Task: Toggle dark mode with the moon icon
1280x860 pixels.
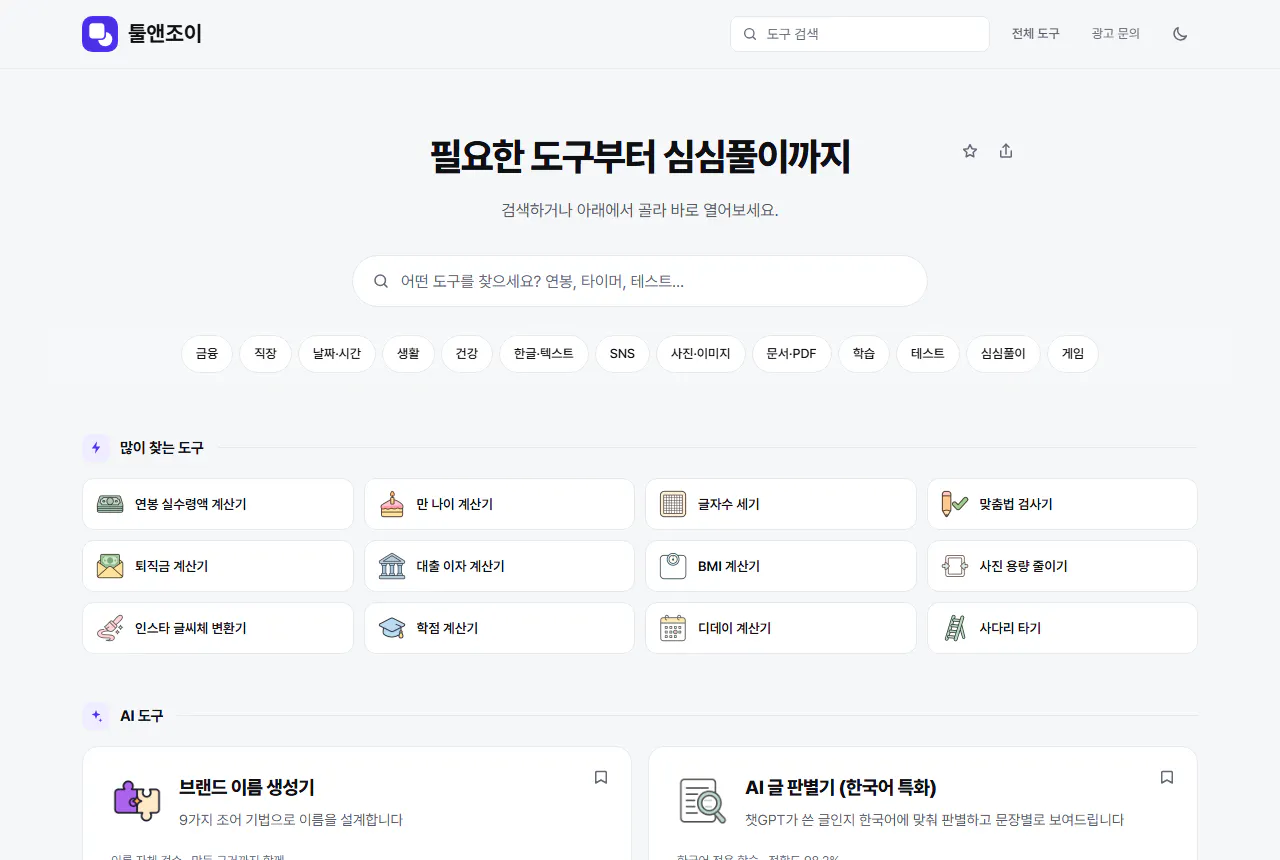Action: tap(1180, 34)
